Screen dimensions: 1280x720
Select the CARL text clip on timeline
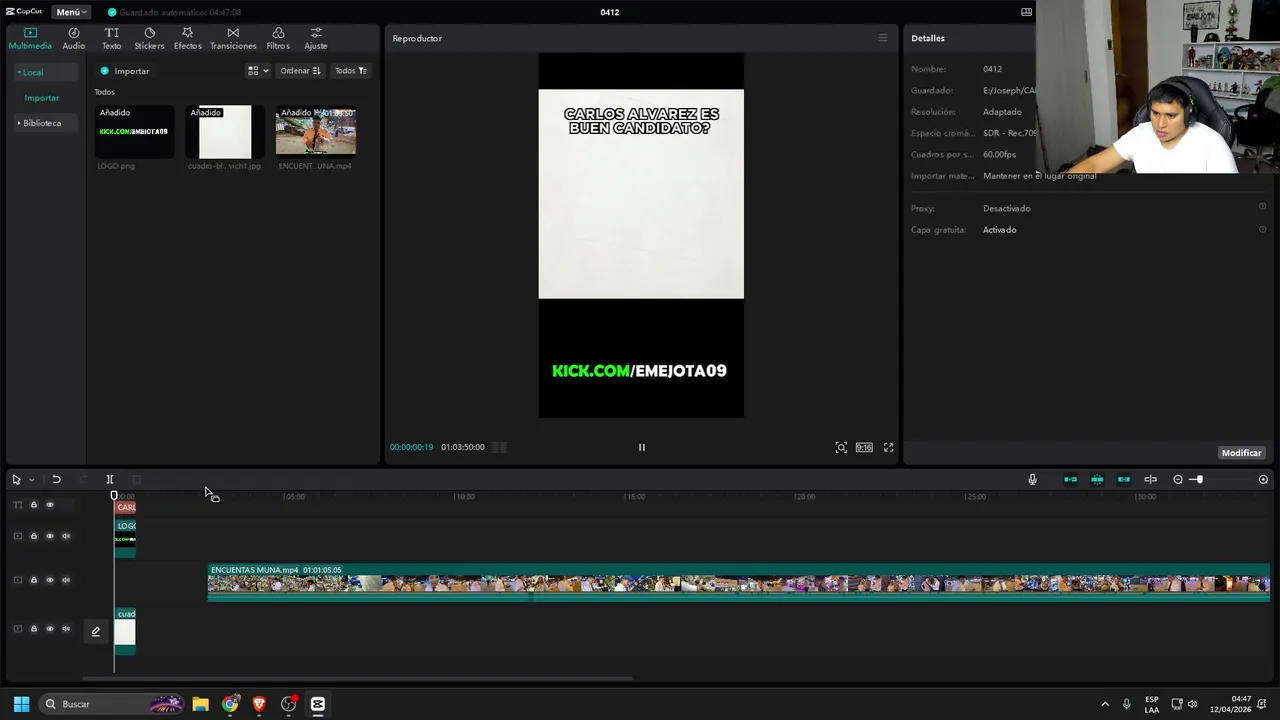click(126, 507)
